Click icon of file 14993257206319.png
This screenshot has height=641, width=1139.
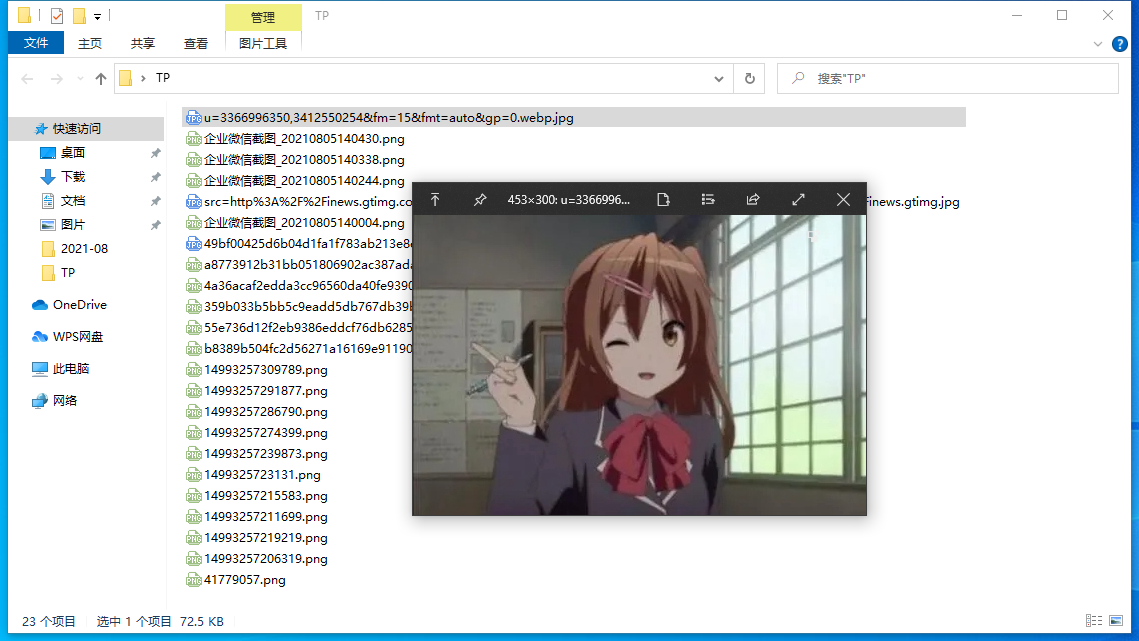pos(193,560)
